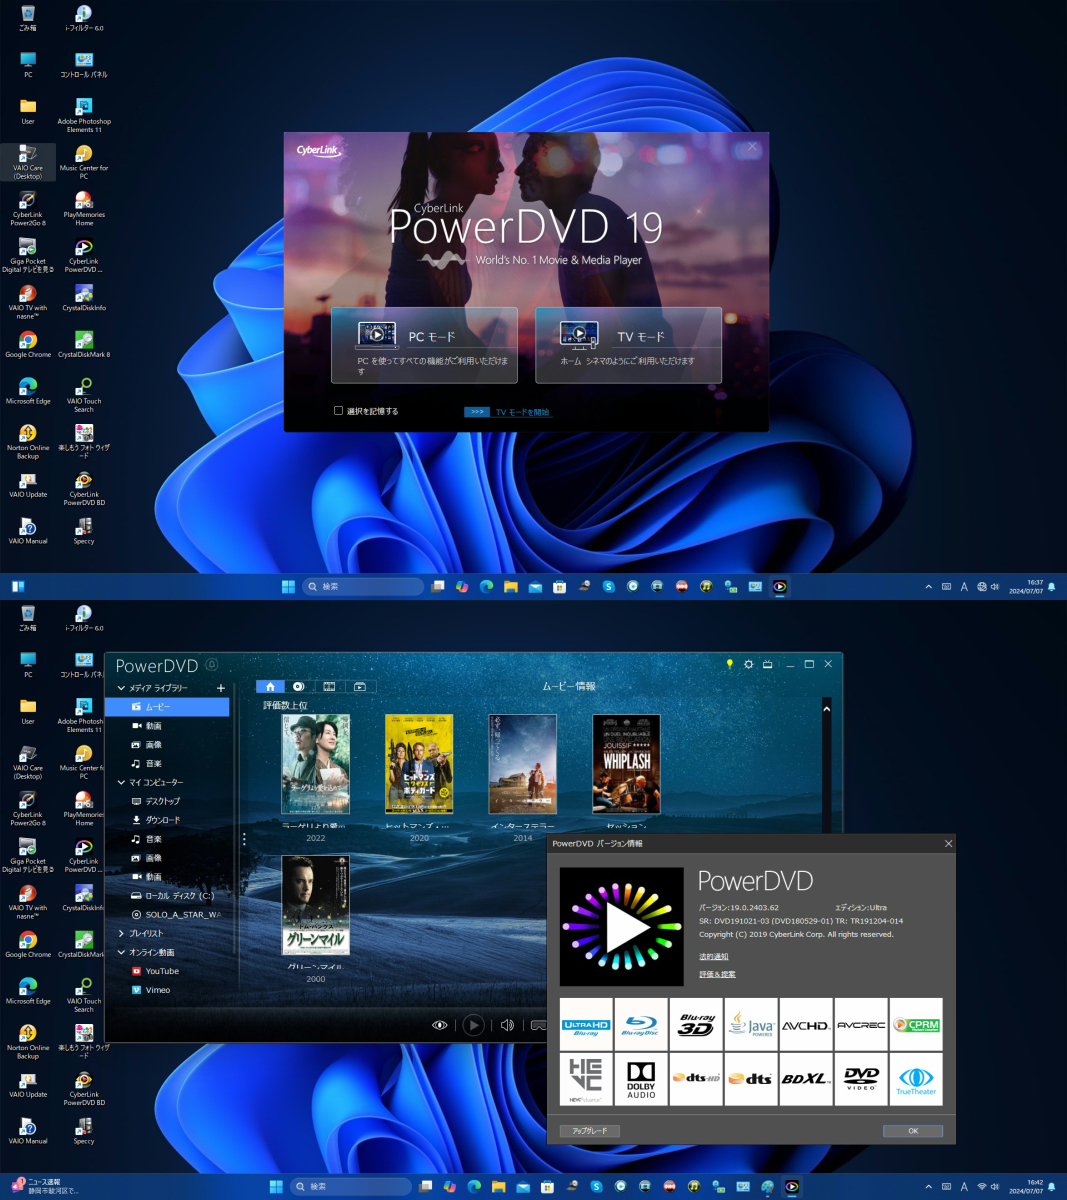Screen dimensions: 1067x1200
Task: Click the round icon beside the PowerDVD title
Action: (211, 665)
